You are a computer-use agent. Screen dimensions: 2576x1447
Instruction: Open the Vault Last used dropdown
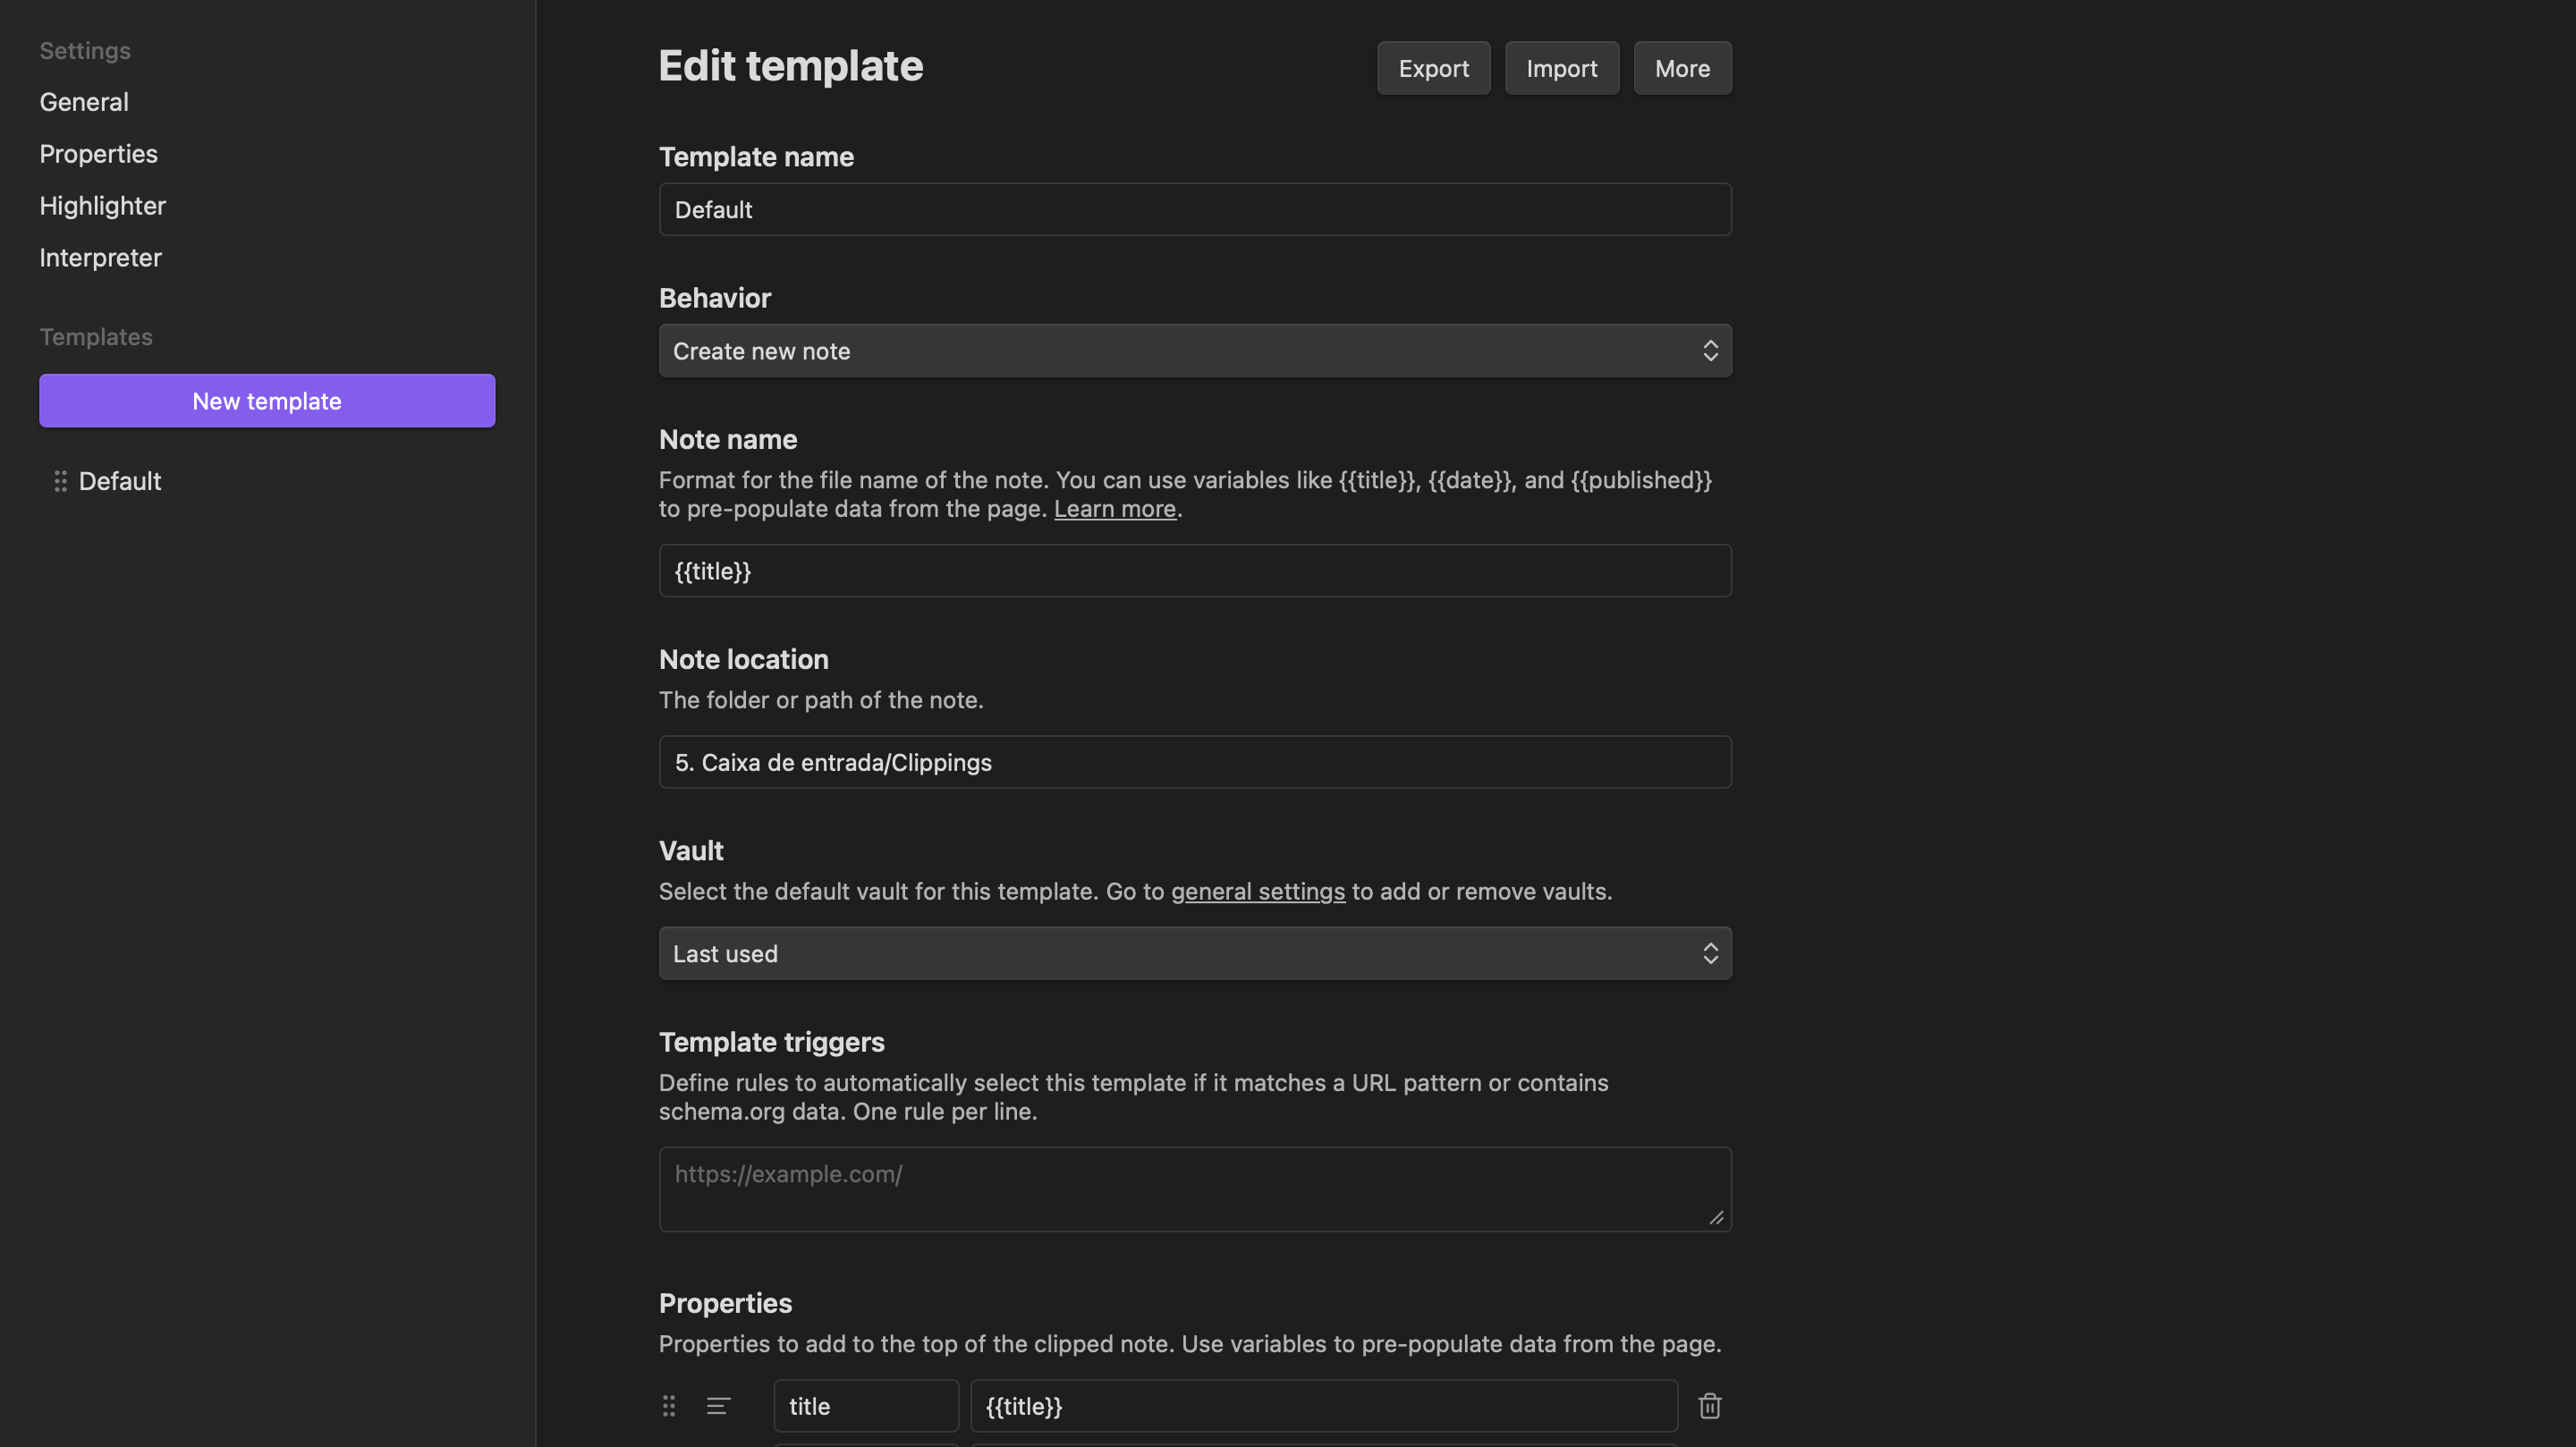(x=1194, y=953)
